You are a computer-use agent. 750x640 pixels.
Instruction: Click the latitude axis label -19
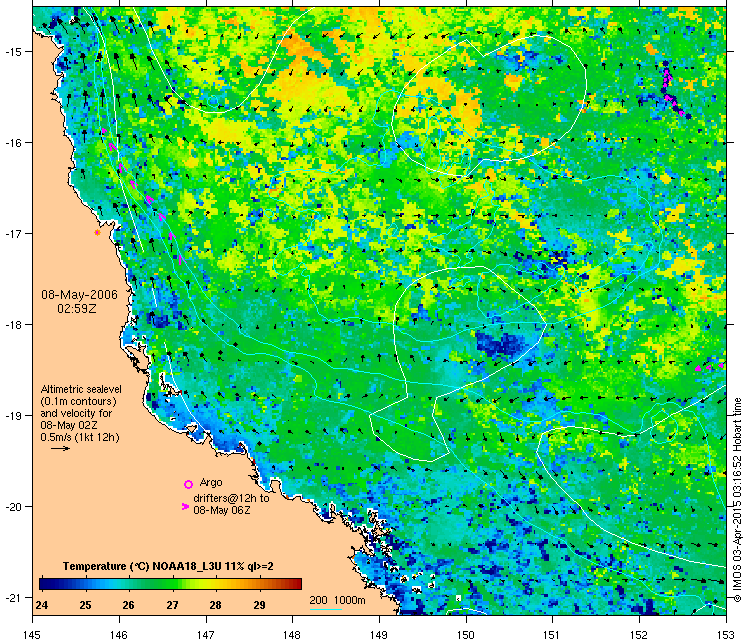click(x=12, y=416)
